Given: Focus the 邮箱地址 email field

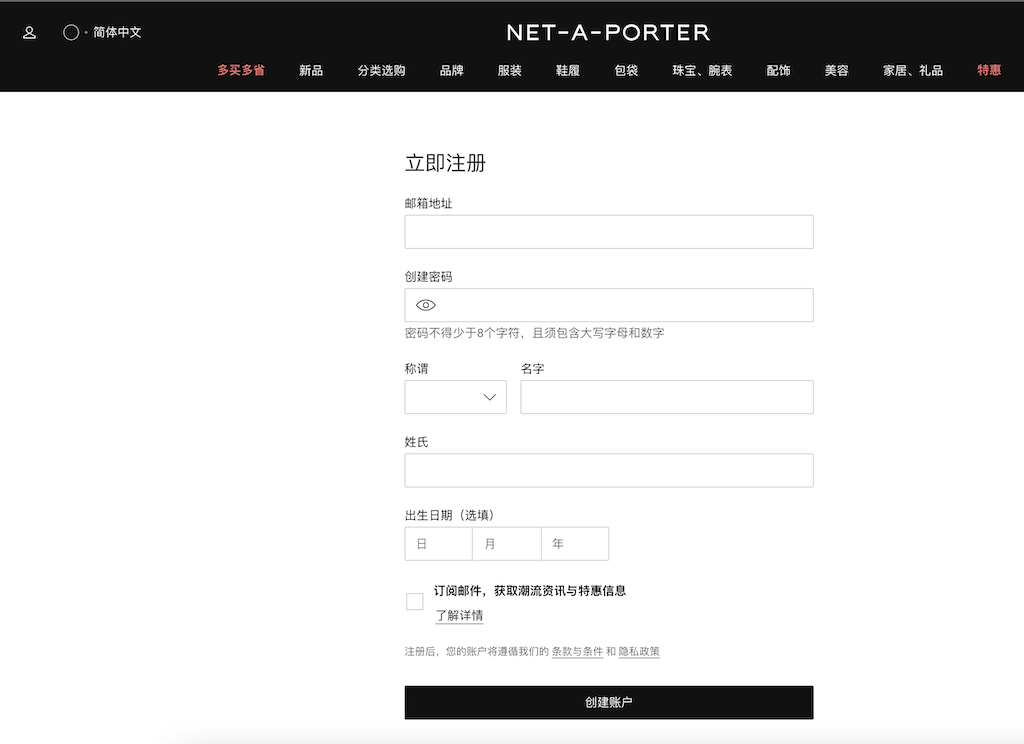Looking at the screenshot, I should point(609,232).
